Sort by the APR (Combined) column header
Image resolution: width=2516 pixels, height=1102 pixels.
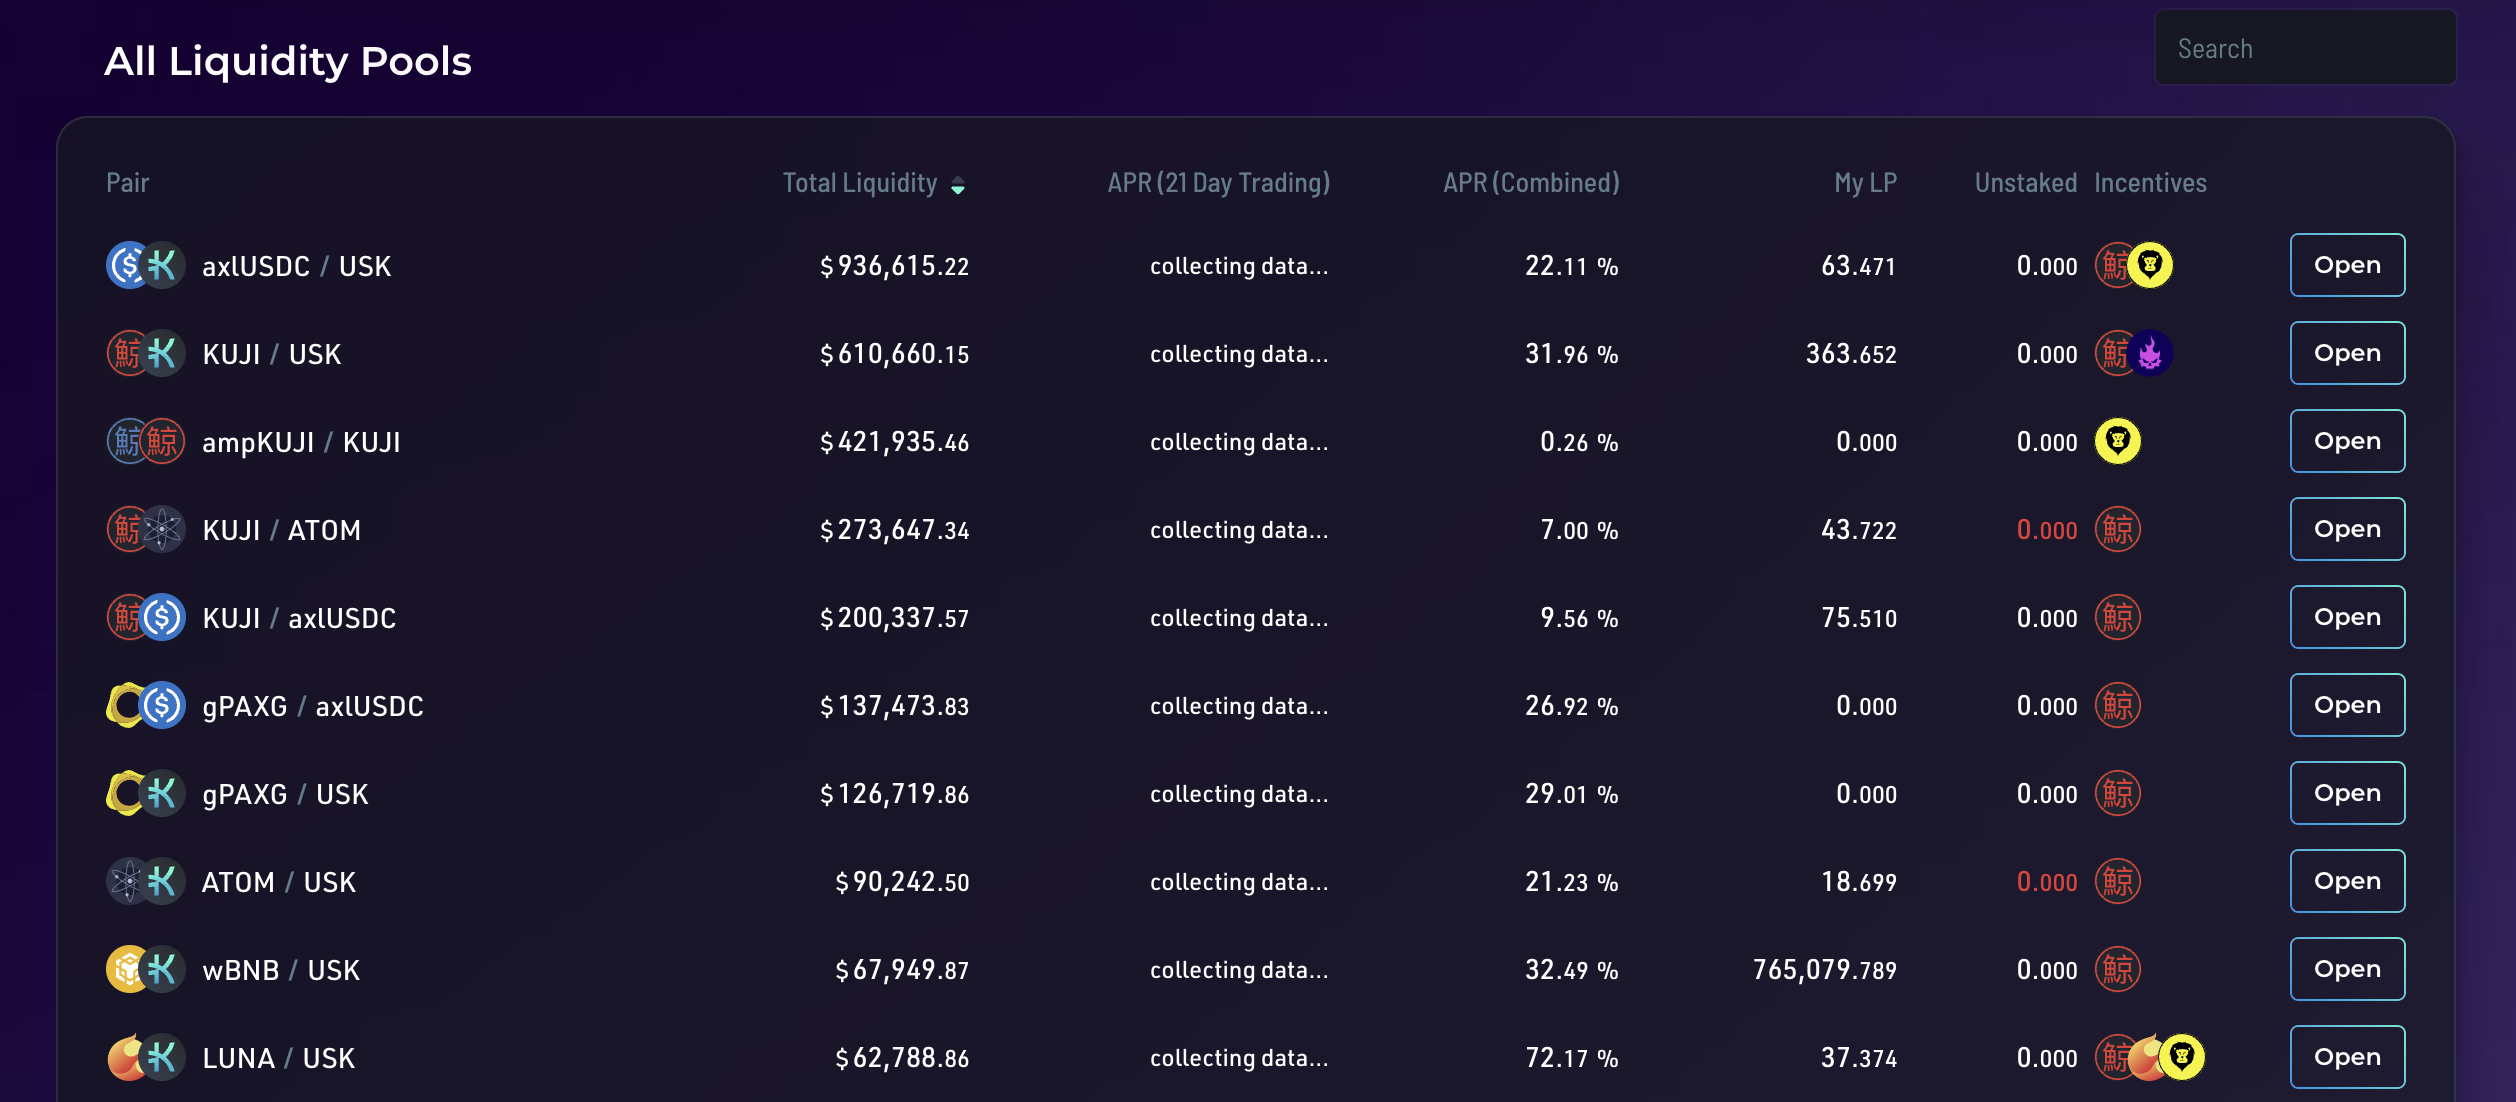(1530, 183)
